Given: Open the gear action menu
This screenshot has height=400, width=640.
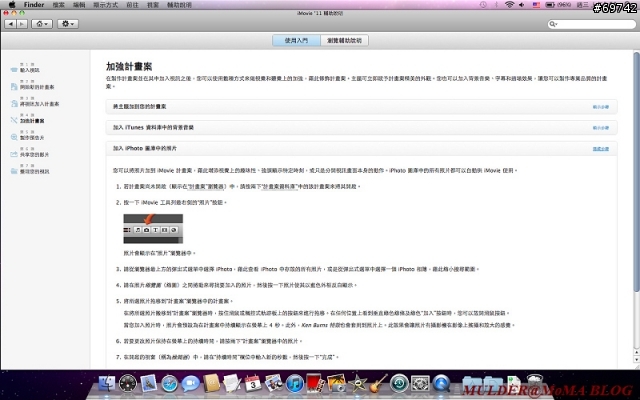Looking at the screenshot, I should [68, 24].
